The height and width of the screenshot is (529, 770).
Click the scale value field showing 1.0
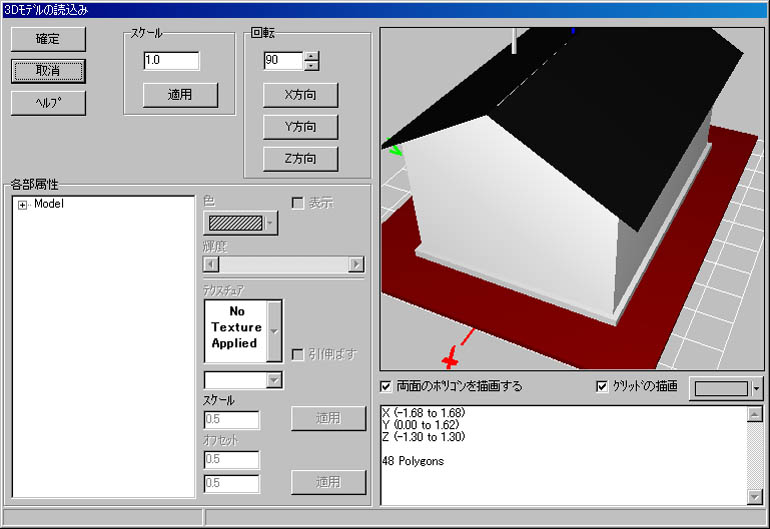tap(171, 60)
